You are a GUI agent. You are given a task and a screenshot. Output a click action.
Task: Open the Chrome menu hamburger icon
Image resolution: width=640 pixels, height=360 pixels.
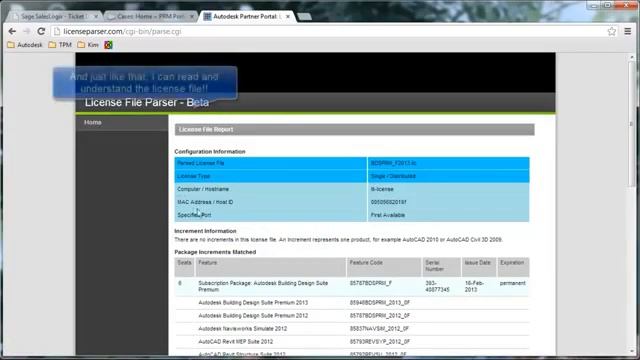point(628,31)
